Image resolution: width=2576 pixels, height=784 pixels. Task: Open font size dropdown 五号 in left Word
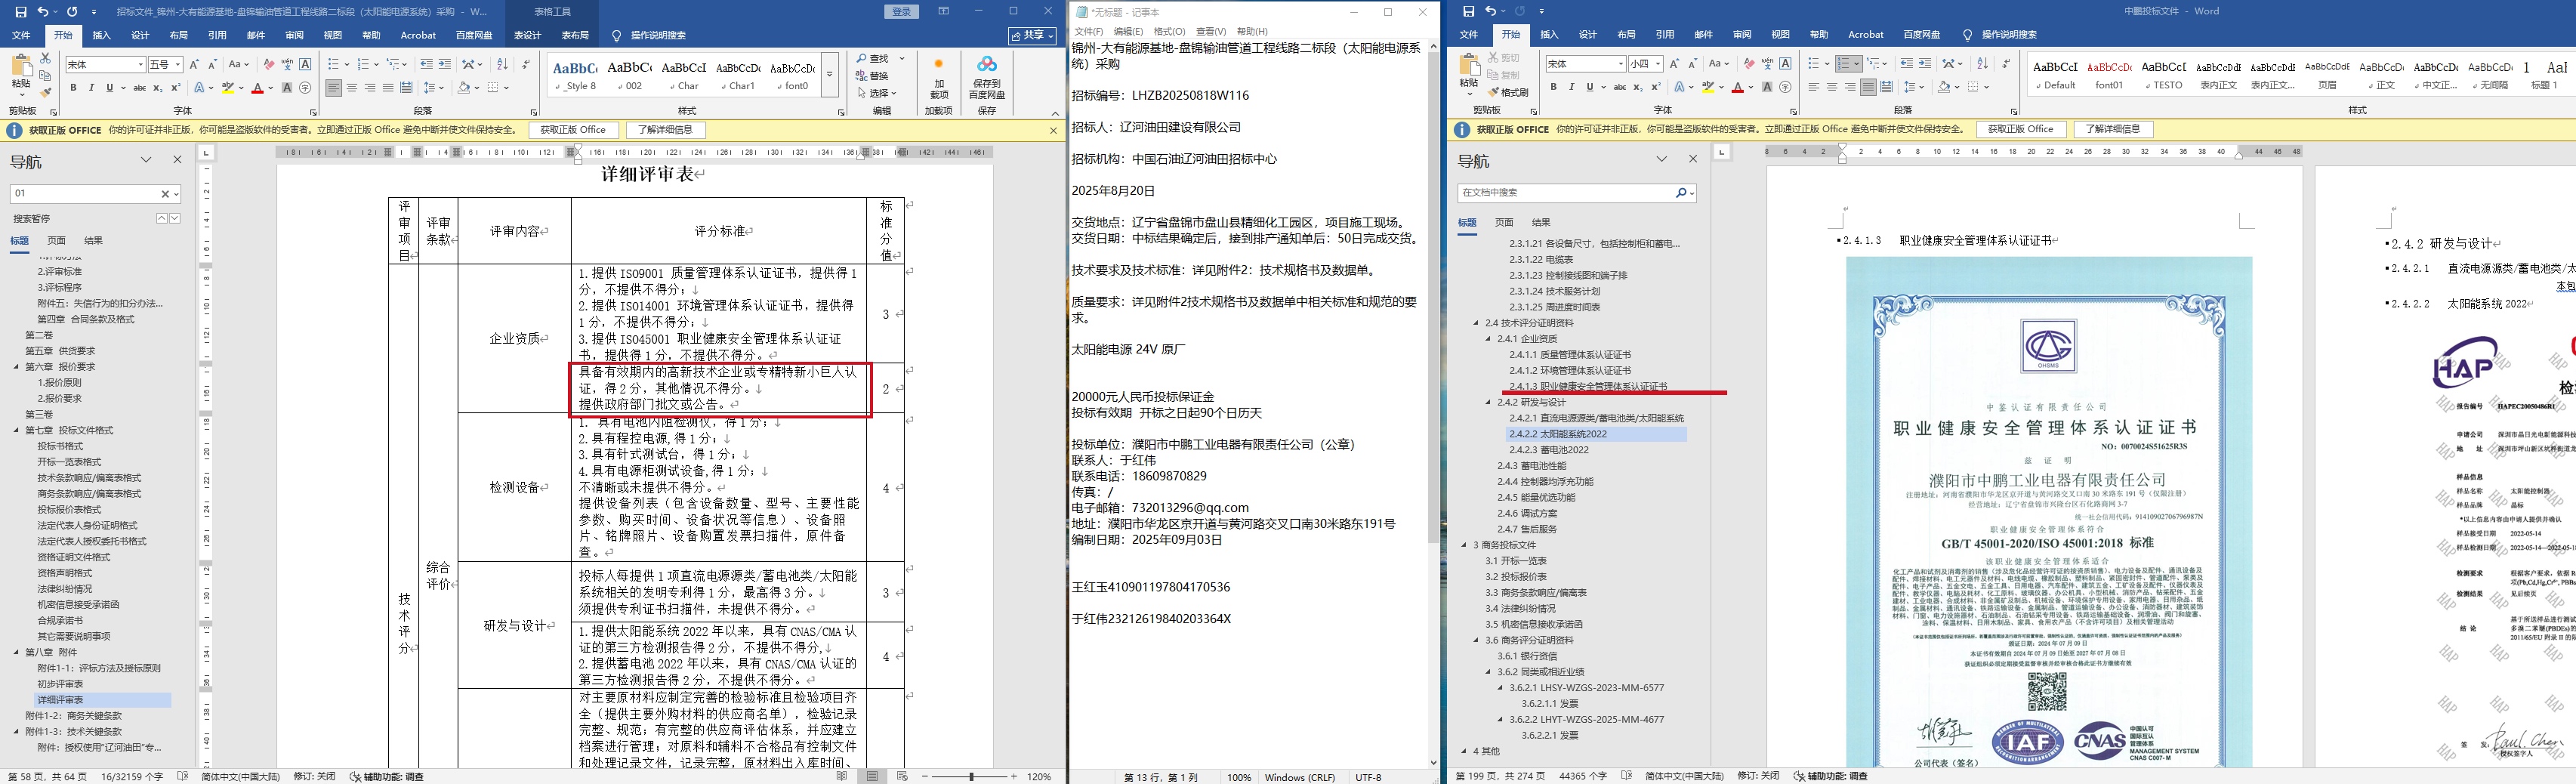(177, 64)
